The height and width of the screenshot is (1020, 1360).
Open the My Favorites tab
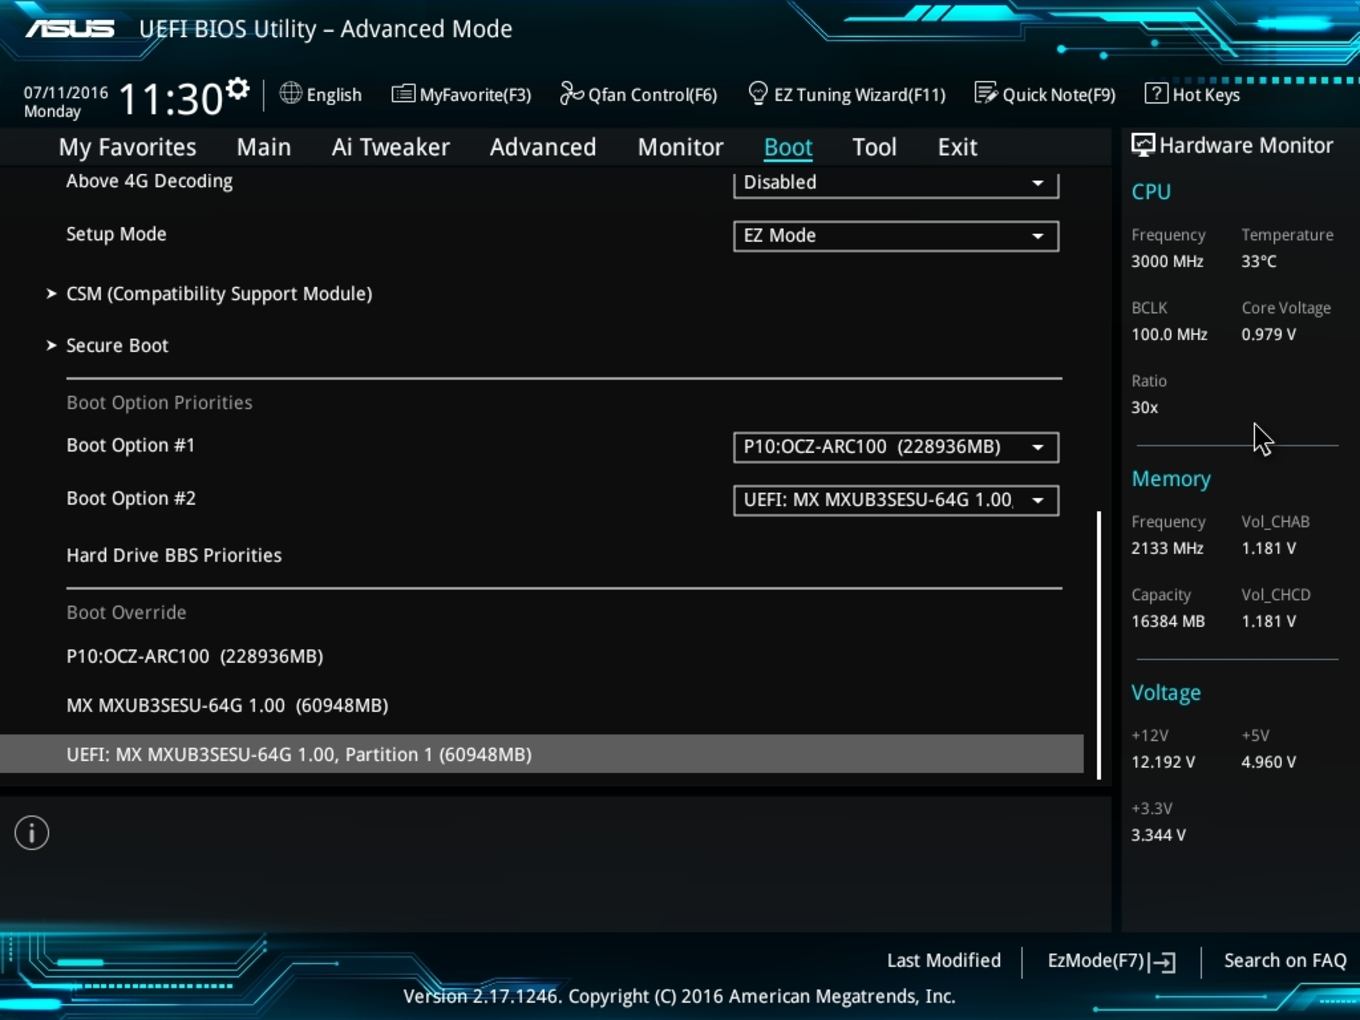point(127,147)
